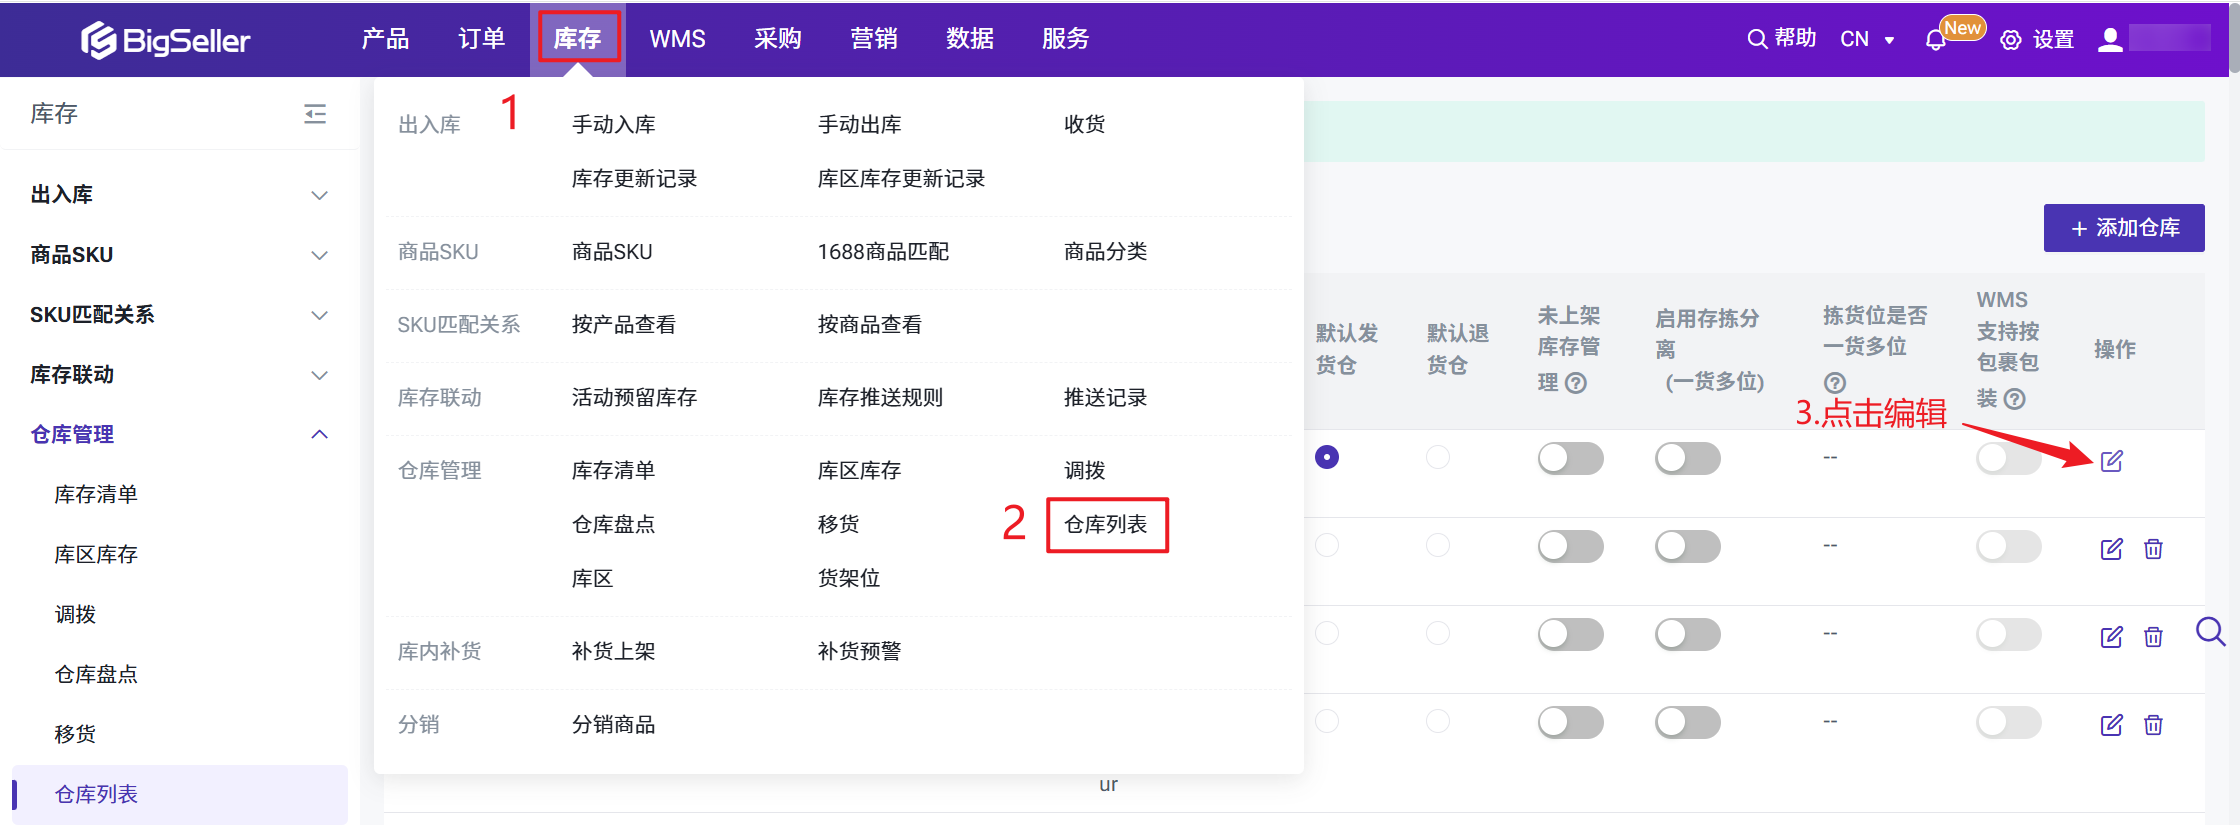Toggle 未上架库存管理 switch in the first row
2240x825 pixels.
[x=1570, y=459]
